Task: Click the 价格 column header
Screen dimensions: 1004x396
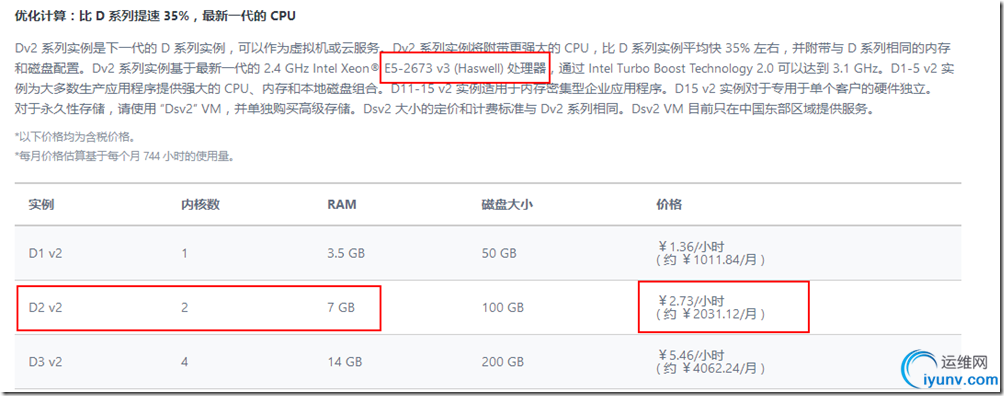Action: click(x=668, y=205)
